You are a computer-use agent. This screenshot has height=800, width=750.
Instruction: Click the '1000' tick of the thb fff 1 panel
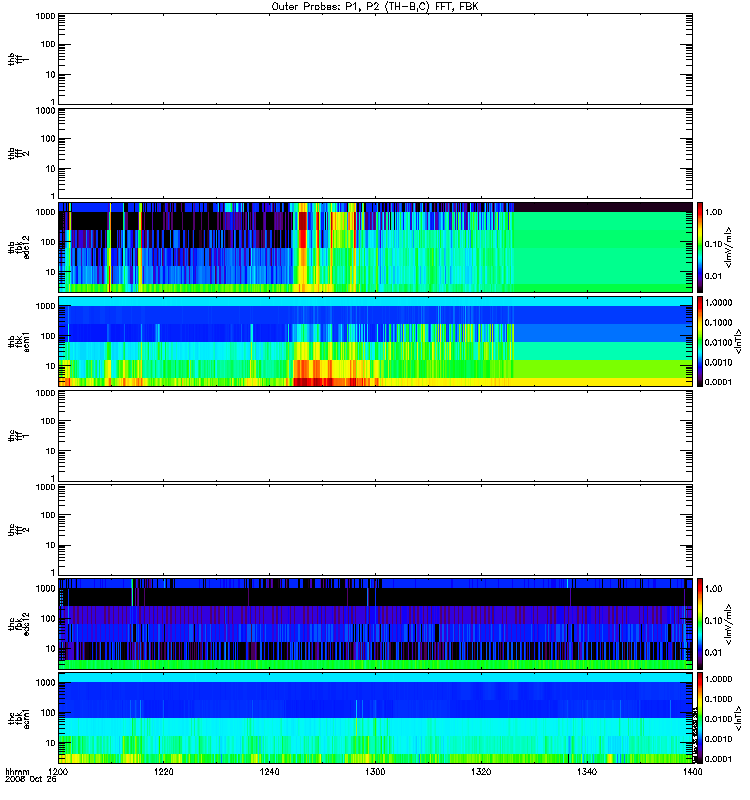(x=45, y=16)
